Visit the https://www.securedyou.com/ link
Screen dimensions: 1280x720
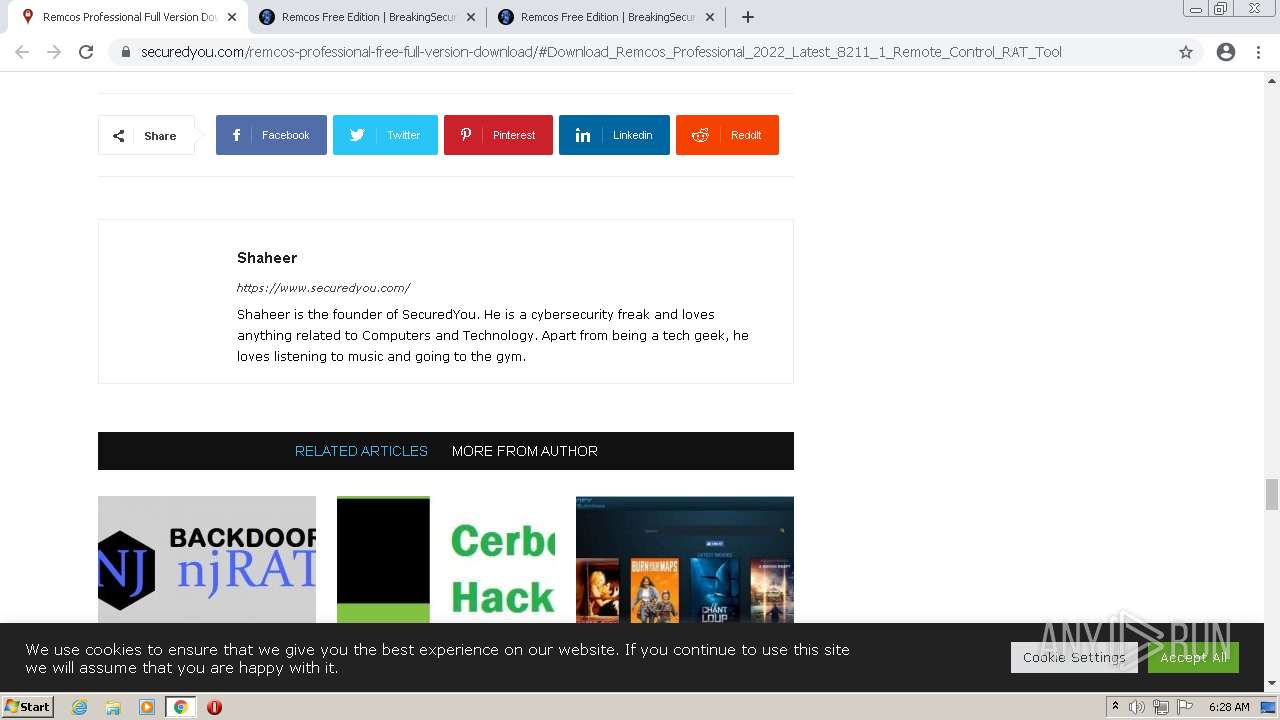(x=323, y=288)
